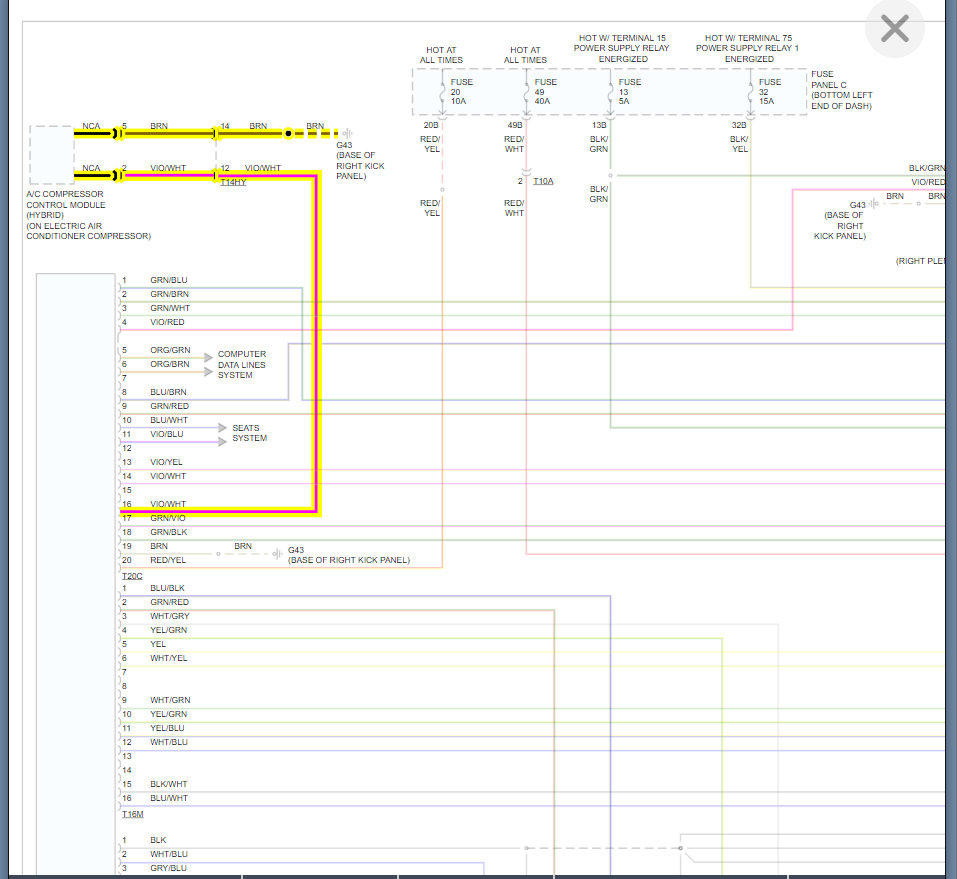The height and width of the screenshot is (879, 957).
Task: Click the Fuse 13 5A label
Action: [629, 92]
